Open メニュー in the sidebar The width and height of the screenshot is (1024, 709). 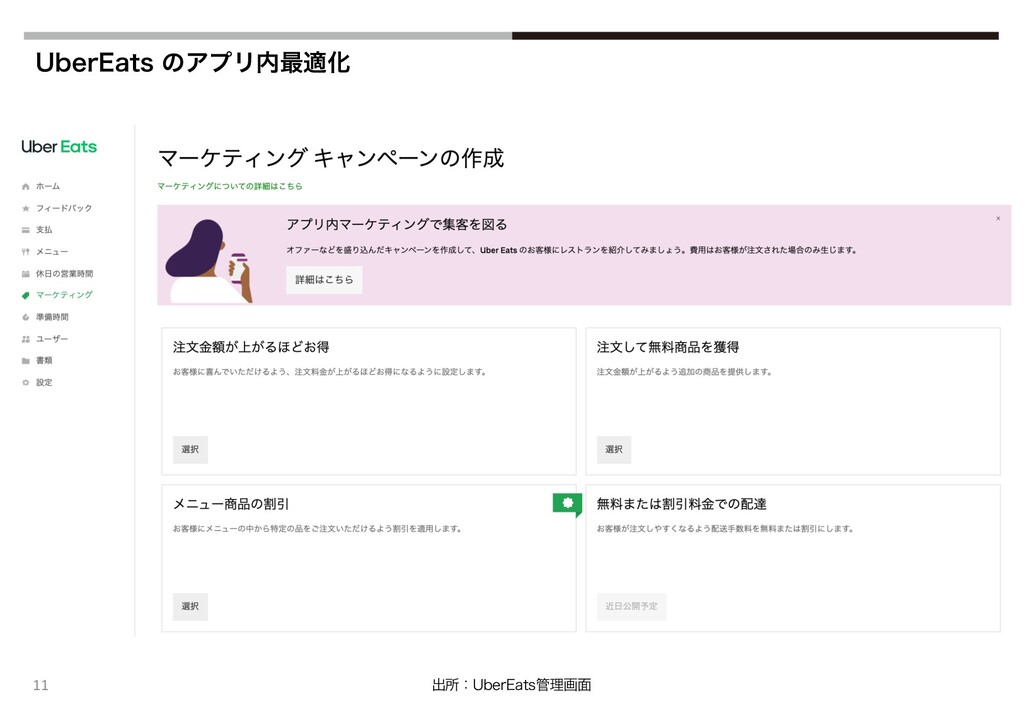[x=52, y=252]
